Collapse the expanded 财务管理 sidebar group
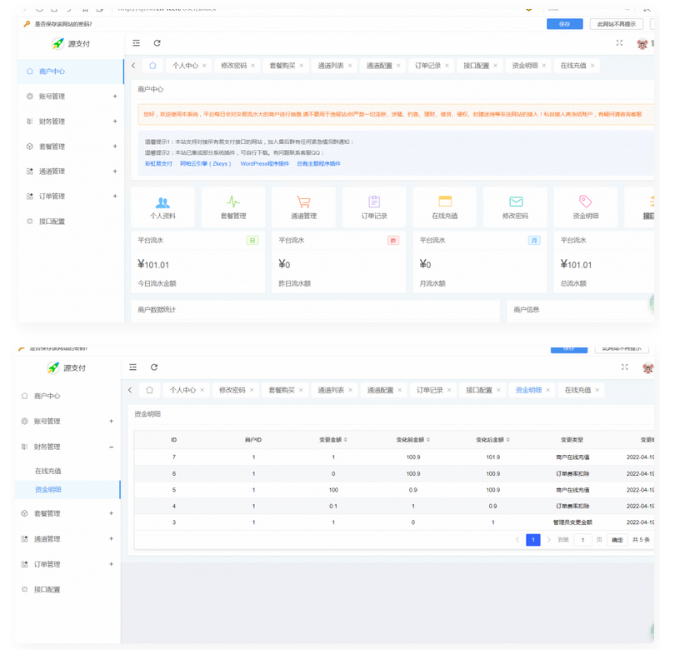 [111, 447]
